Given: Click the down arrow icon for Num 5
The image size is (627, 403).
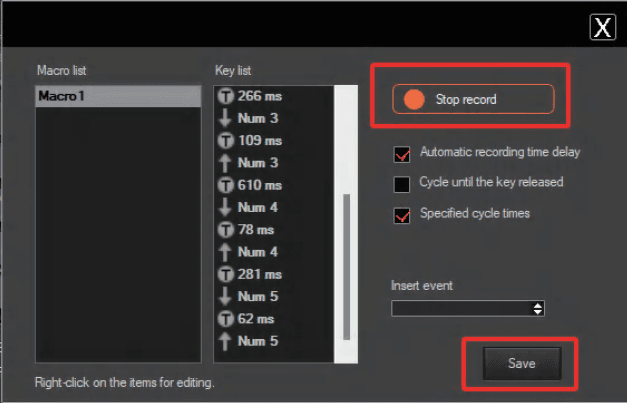Looking at the screenshot, I should [225, 296].
